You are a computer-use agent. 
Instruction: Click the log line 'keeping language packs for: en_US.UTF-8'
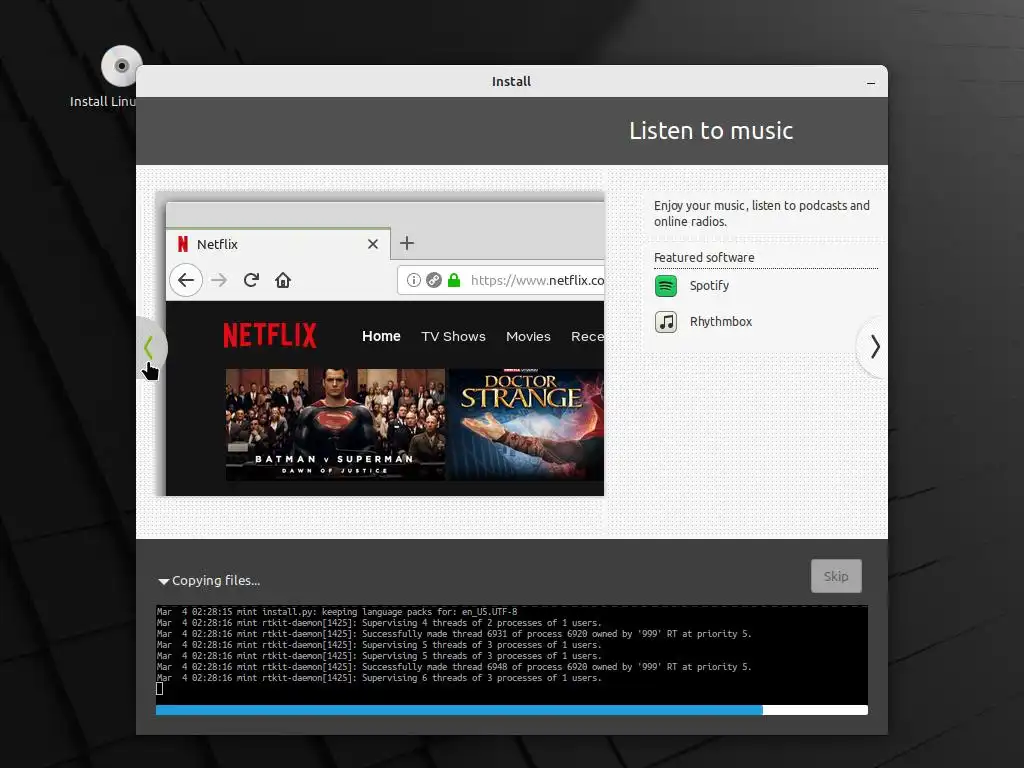tap(337, 612)
